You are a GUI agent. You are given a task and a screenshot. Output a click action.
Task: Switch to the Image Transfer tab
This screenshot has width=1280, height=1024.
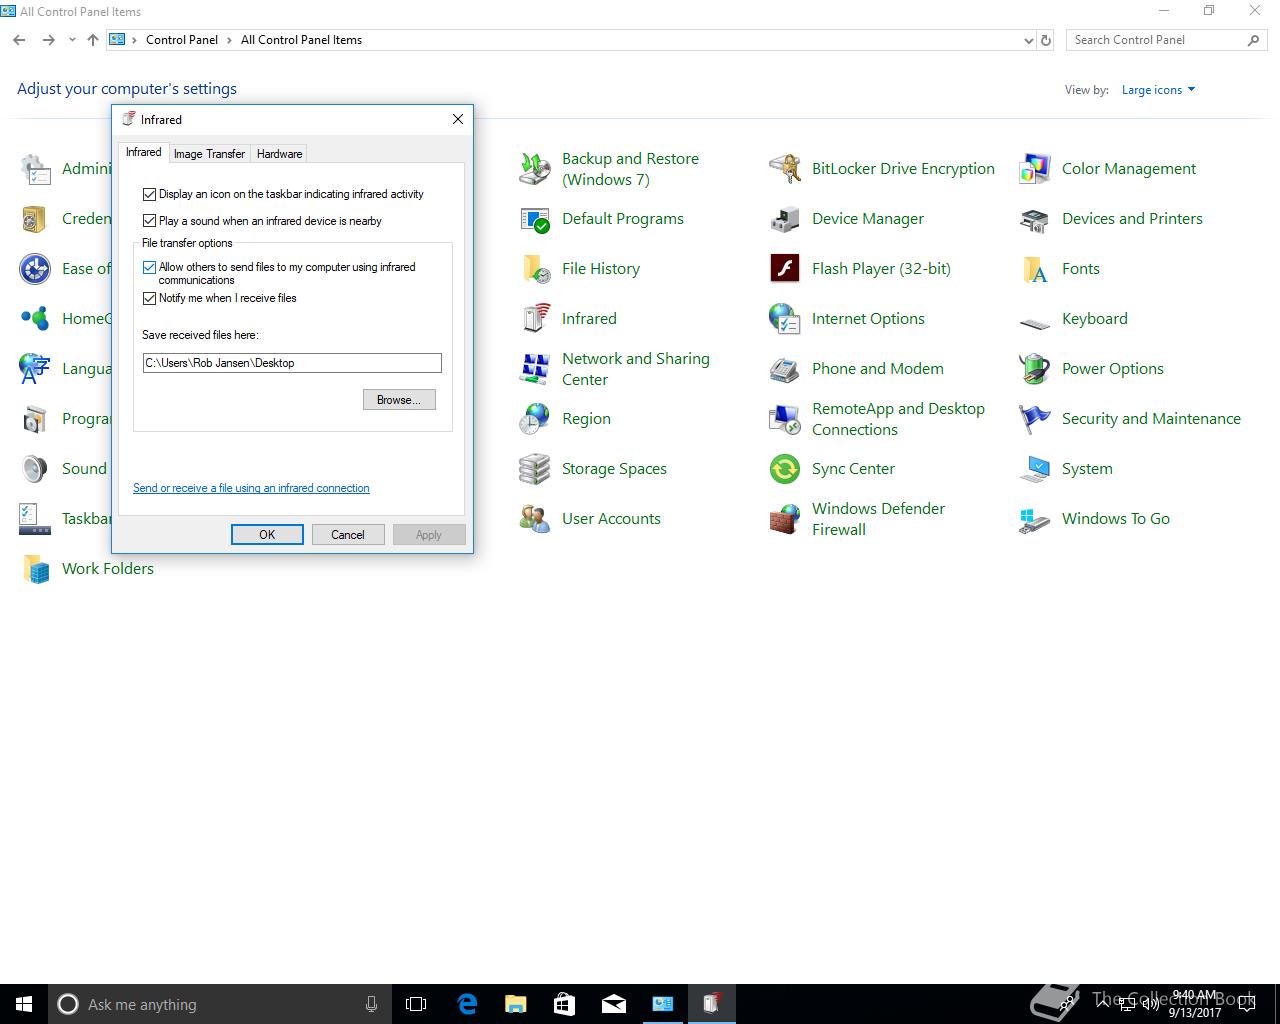(x=209, y=154)
